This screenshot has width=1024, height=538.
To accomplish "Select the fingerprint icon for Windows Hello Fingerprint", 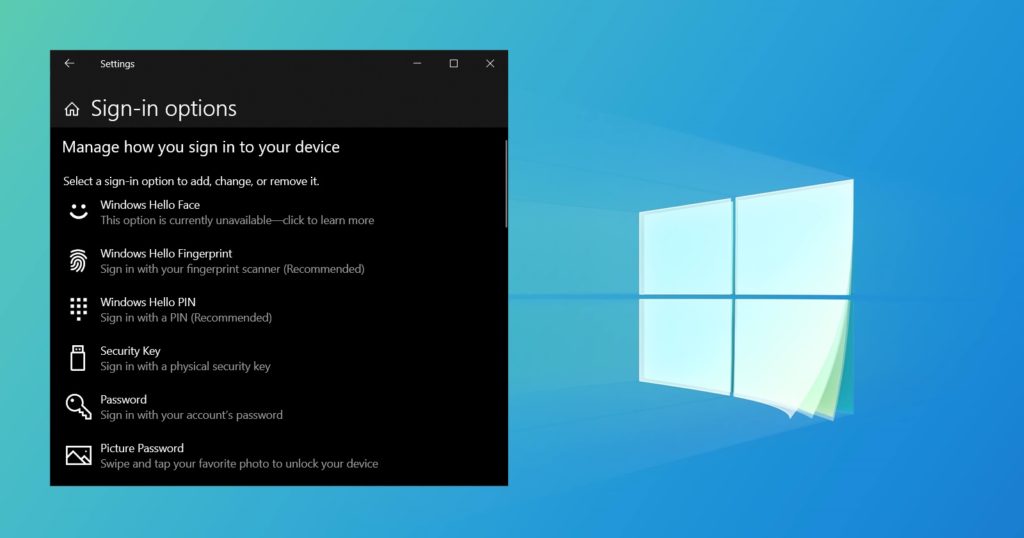I will (78, 261).
